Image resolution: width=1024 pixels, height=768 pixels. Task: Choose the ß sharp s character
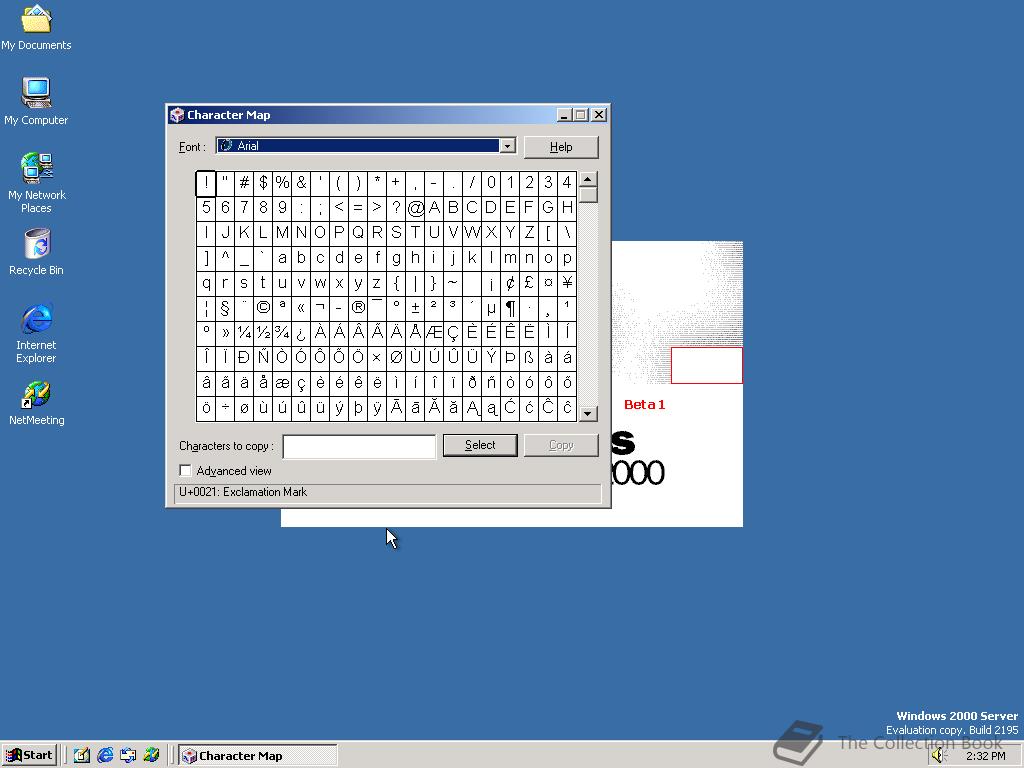pyautogui.click(x=529, y=358)
